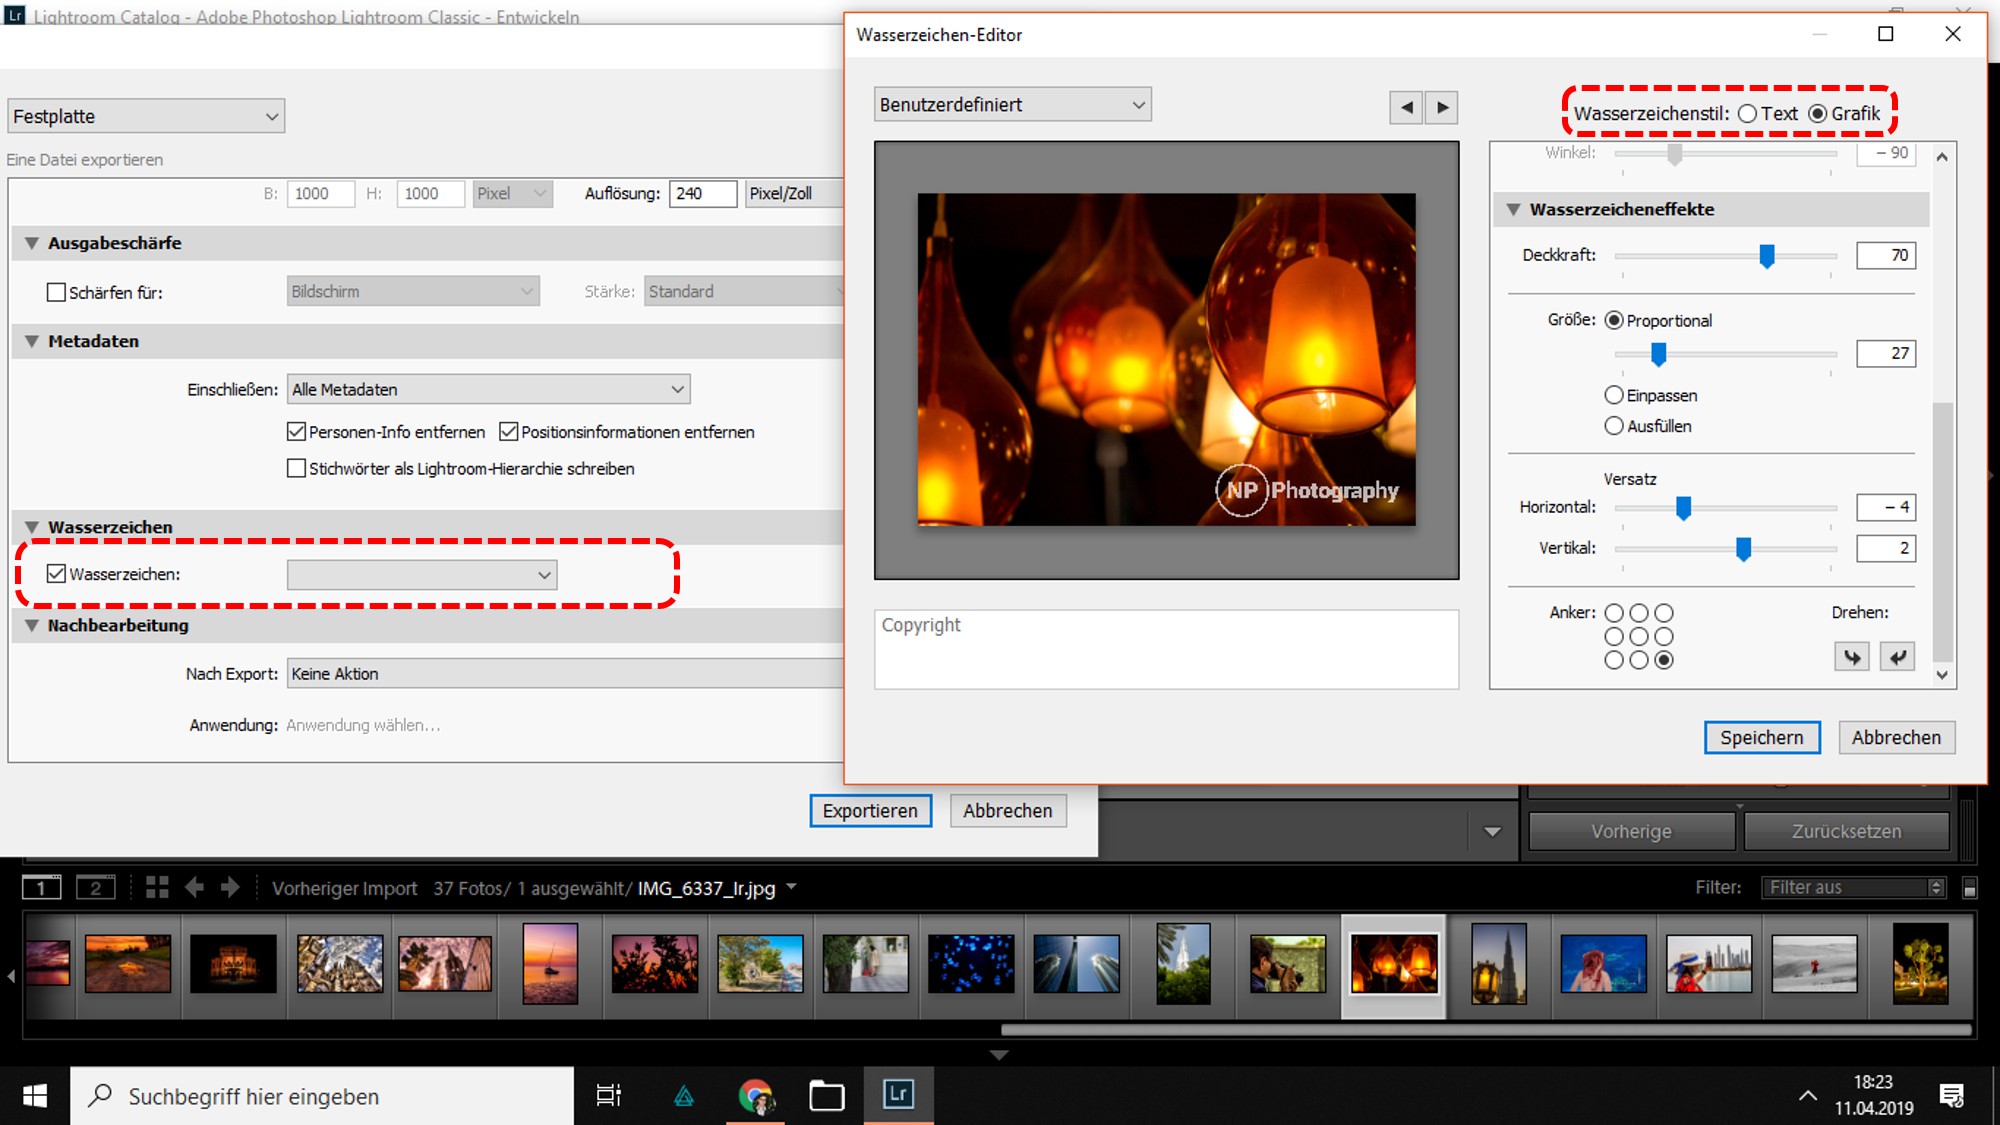
Task: Switch to grid view in filmstrip toolbar
Action: pos(157,887)
